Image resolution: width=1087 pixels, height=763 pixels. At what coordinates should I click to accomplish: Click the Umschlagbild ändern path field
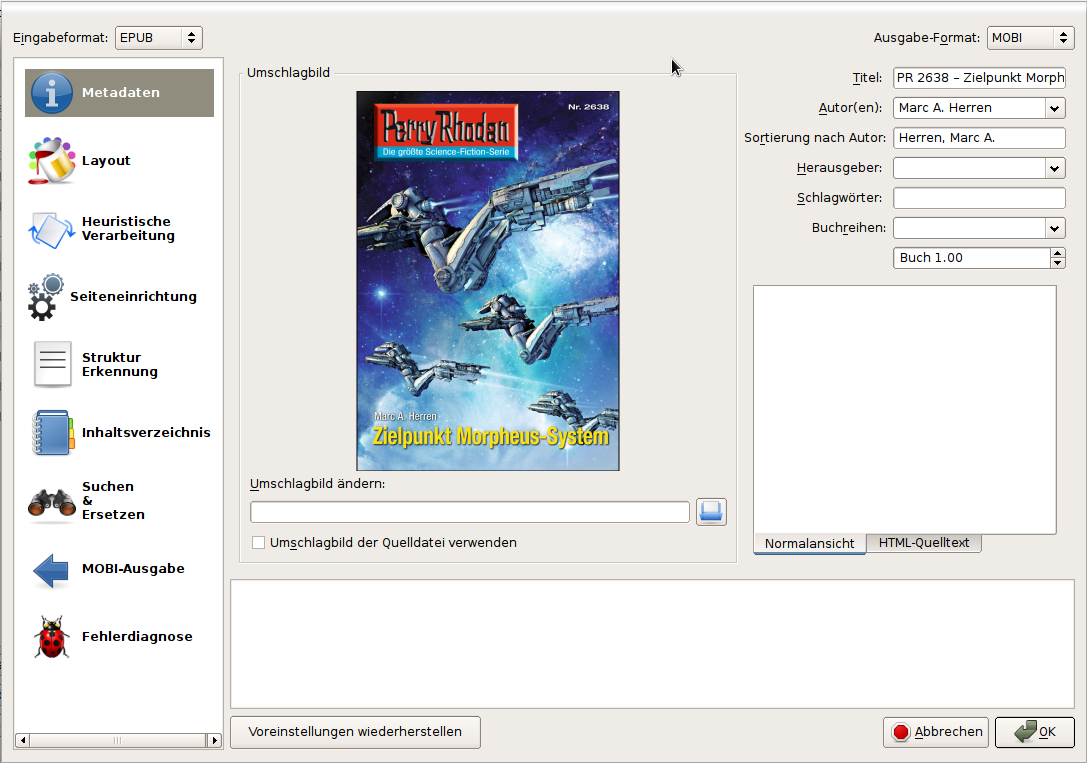[x=470, y=512]
